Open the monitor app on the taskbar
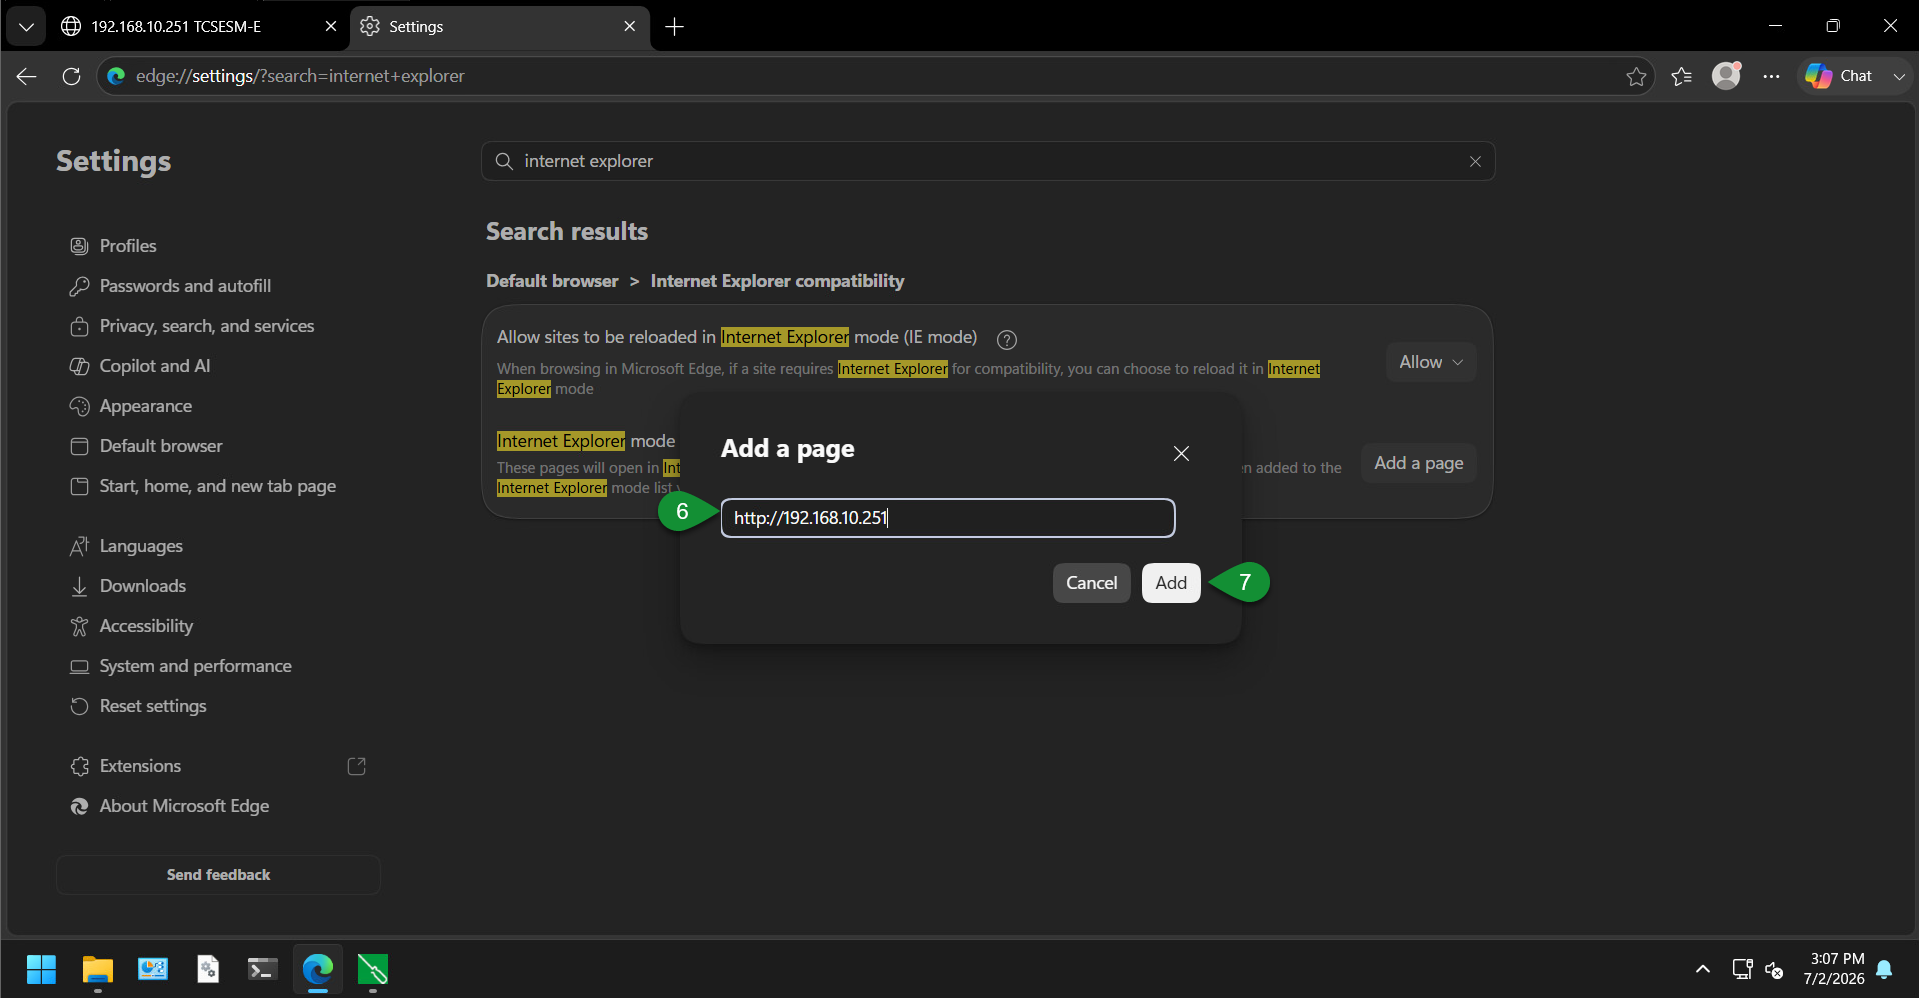This screenshot has height=998, width=1919. [x=153, y=969]
